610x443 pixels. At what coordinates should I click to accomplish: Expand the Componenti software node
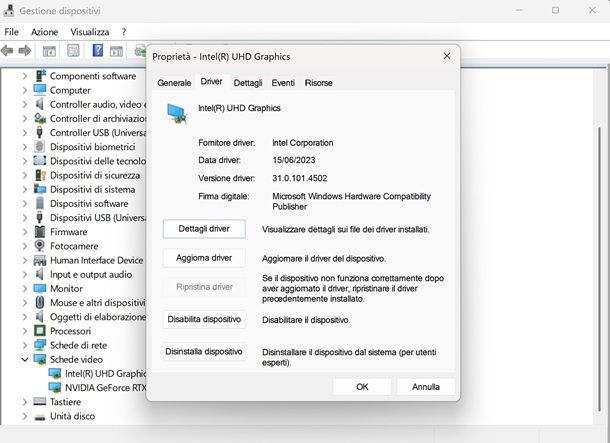25,76
